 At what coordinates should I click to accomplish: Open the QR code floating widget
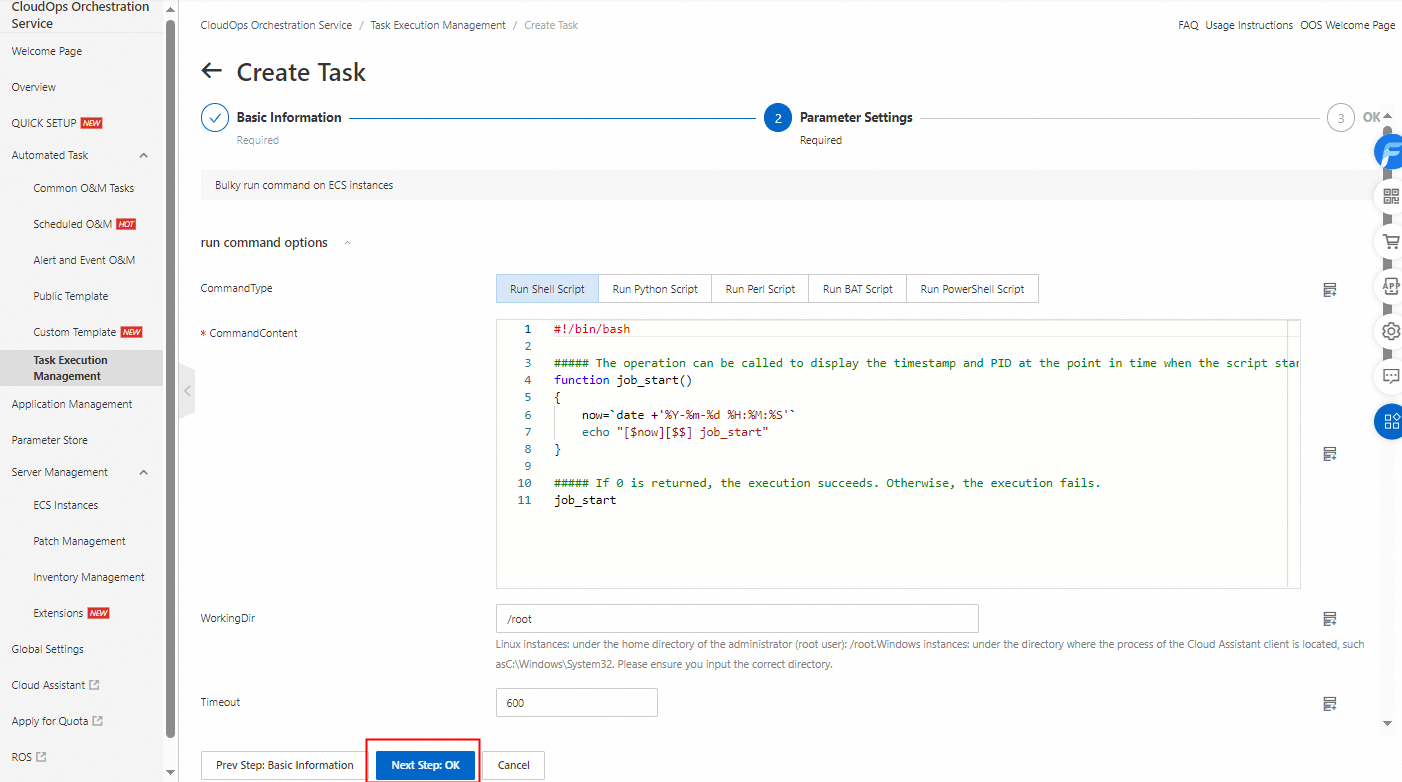1390,196
